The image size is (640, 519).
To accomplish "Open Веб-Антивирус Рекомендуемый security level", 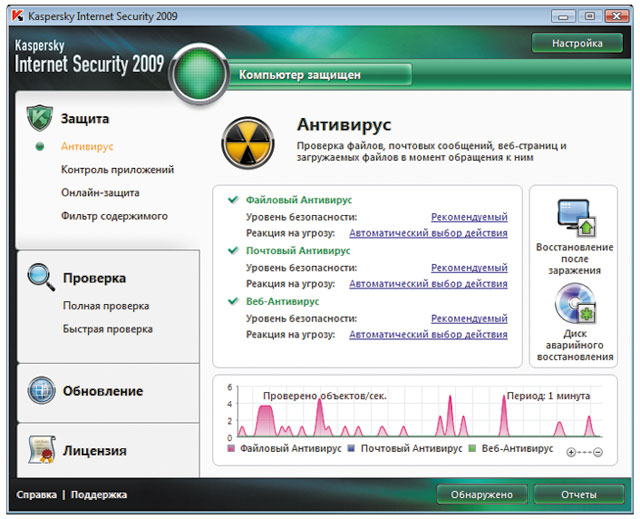I will point(469,318).
